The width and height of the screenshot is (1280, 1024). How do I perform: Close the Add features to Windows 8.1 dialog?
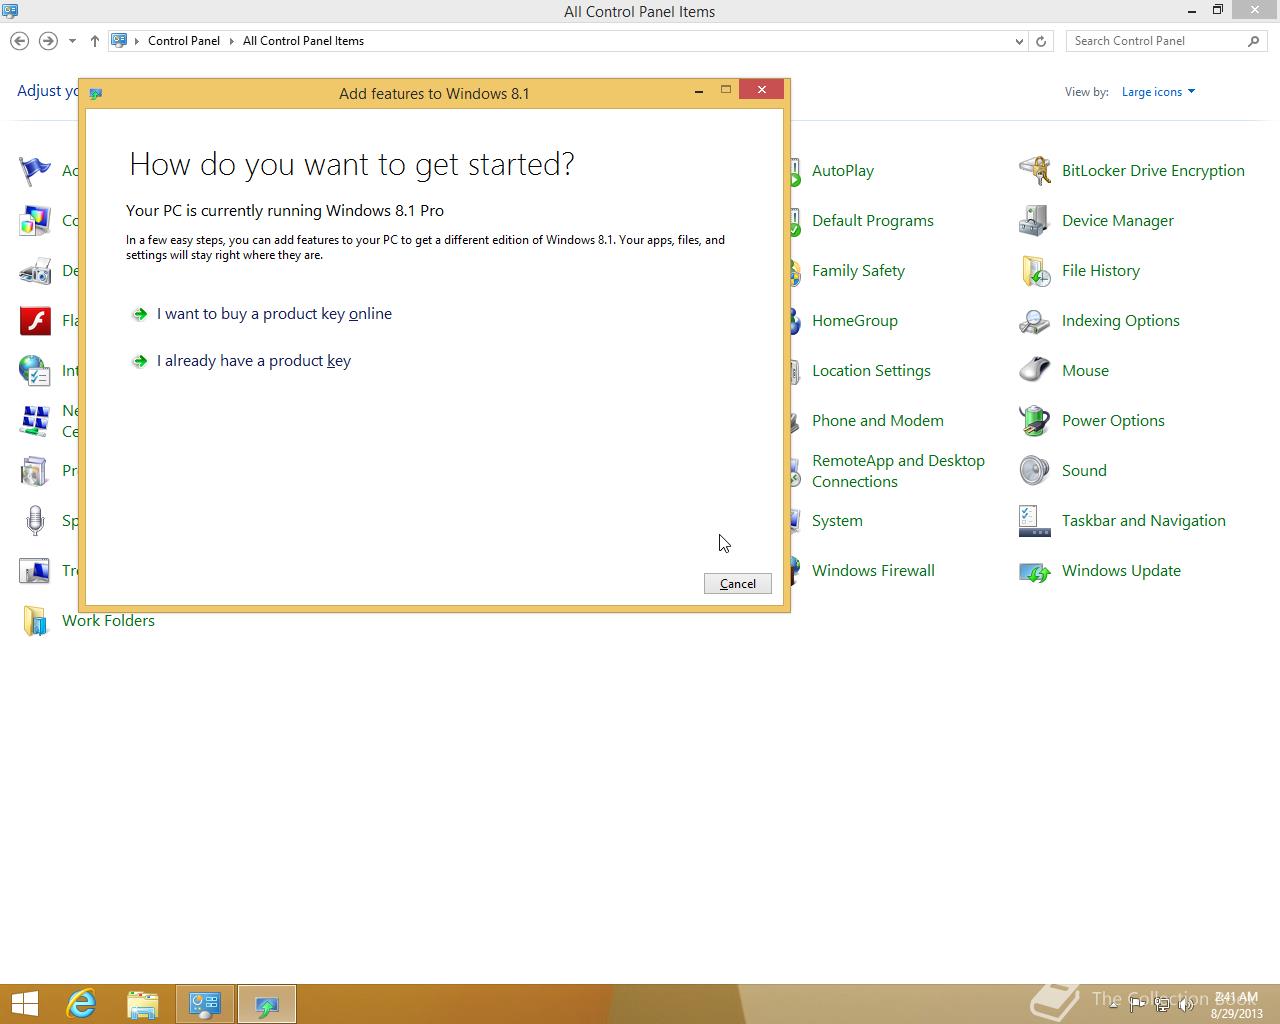click(762, 90)
